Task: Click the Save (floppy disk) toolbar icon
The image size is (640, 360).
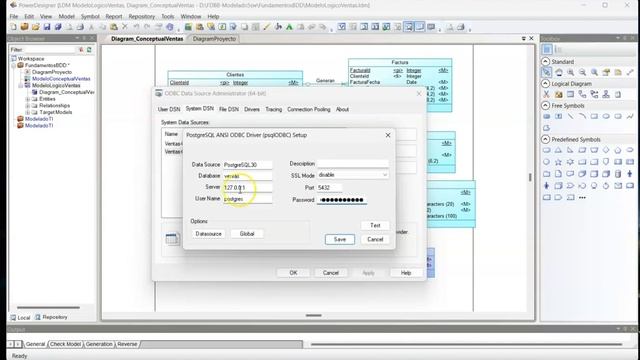Action: (x=47, y=27)
